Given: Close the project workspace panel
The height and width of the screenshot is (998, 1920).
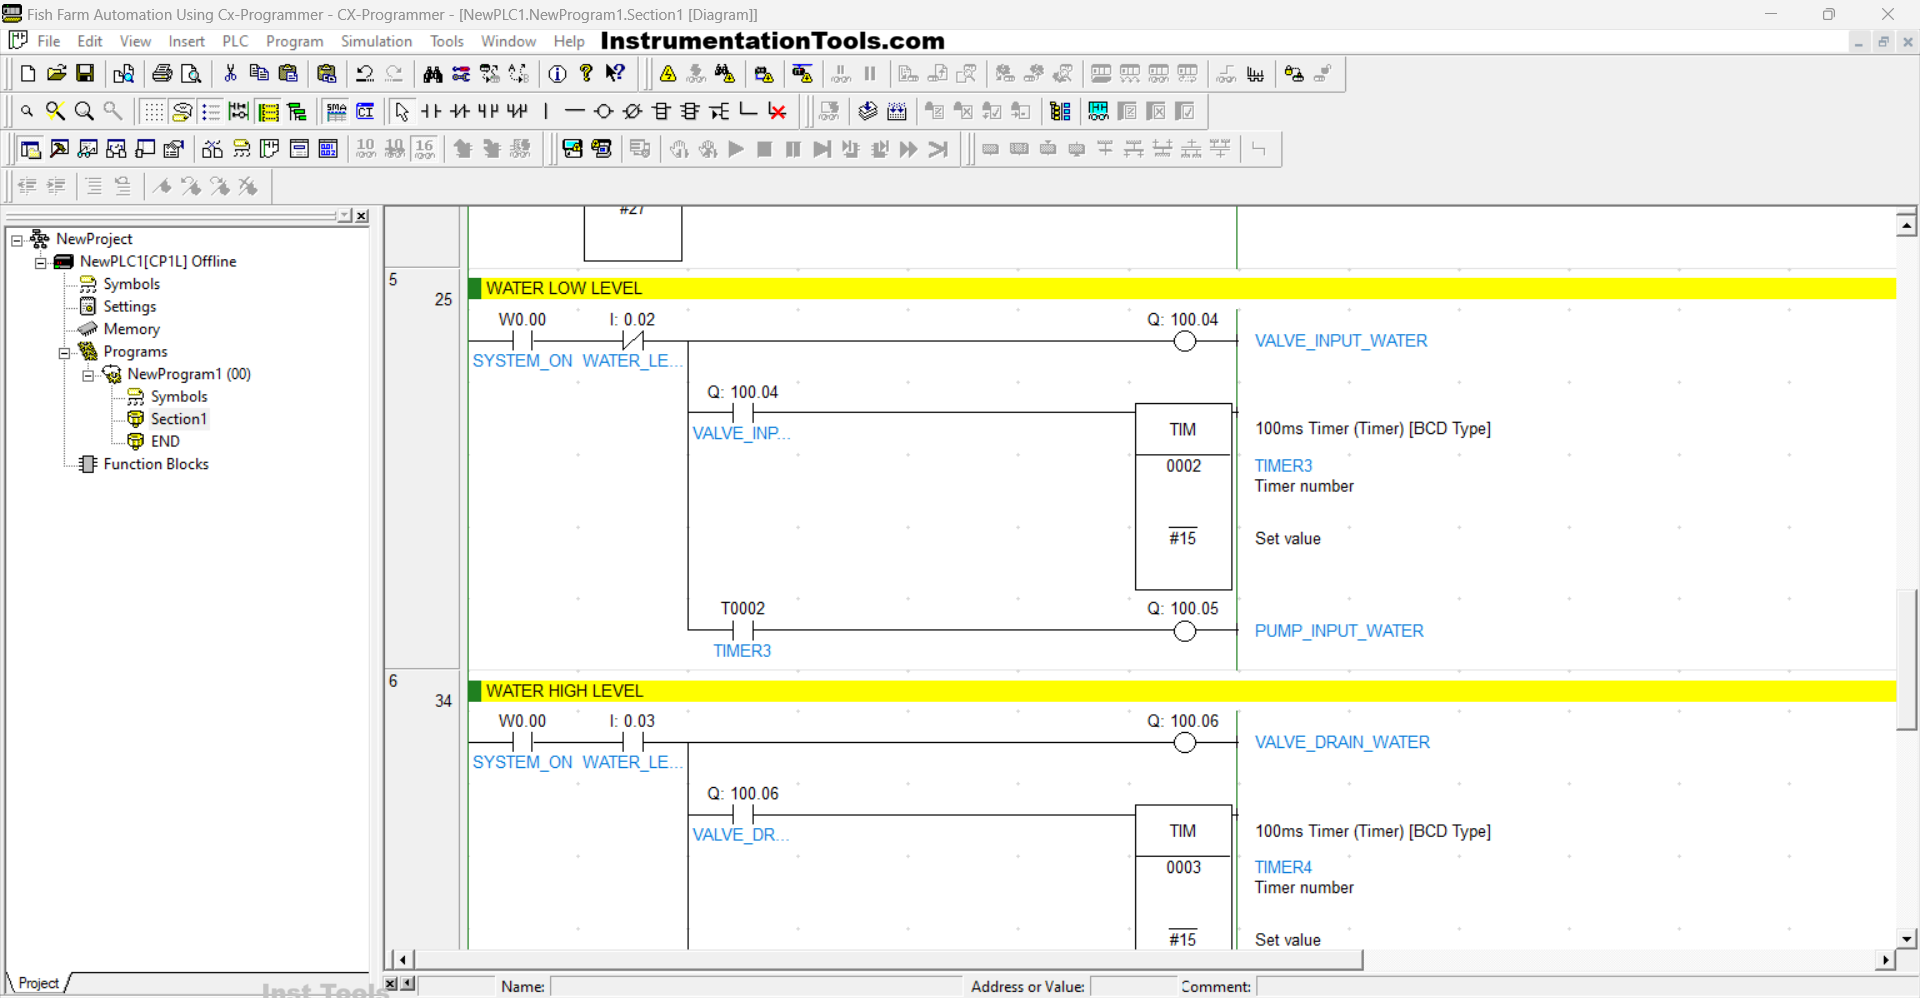Looking at the screenshot, I should coord(362,216).
